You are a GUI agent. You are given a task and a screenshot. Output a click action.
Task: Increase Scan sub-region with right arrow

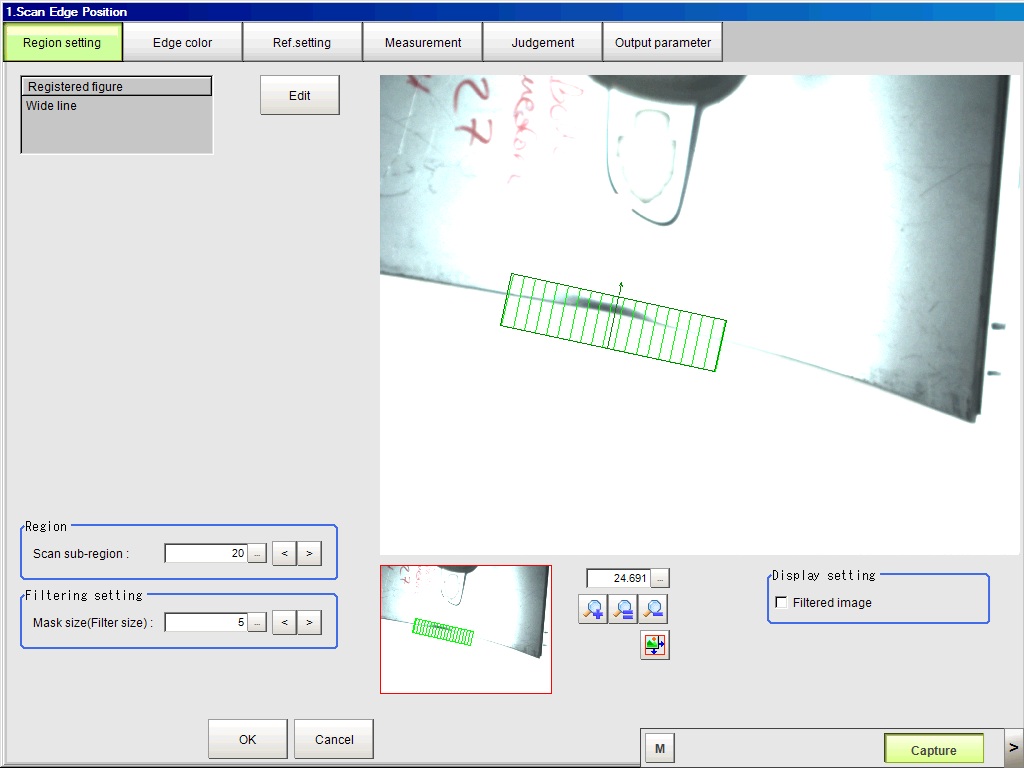(x=309, y=553)
